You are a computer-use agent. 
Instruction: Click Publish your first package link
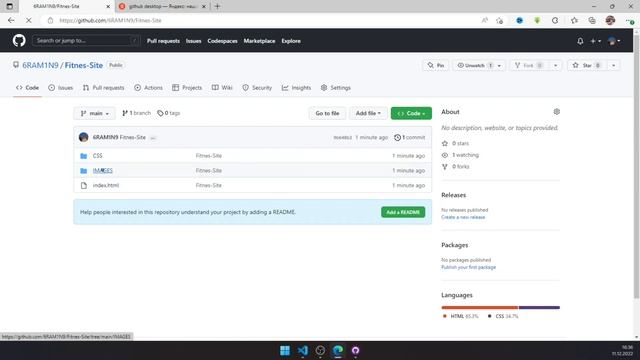tap(469, 267)
